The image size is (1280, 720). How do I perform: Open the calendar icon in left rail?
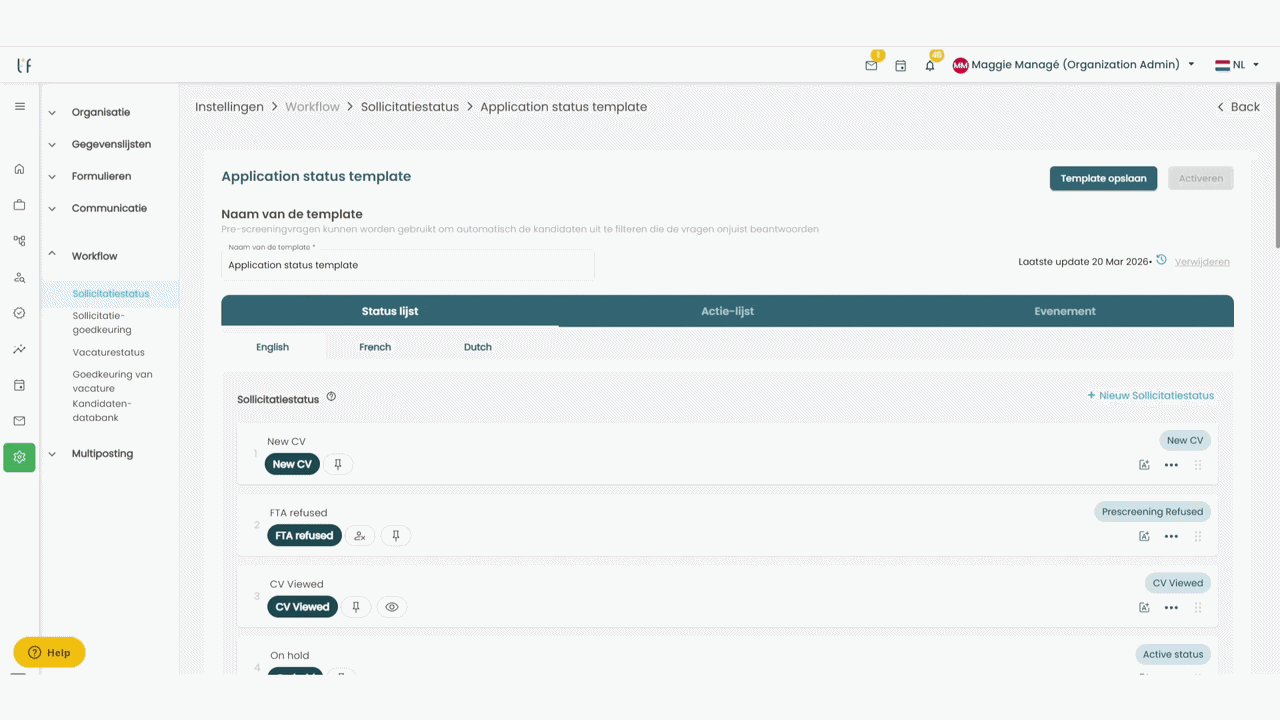click(19, 385)
